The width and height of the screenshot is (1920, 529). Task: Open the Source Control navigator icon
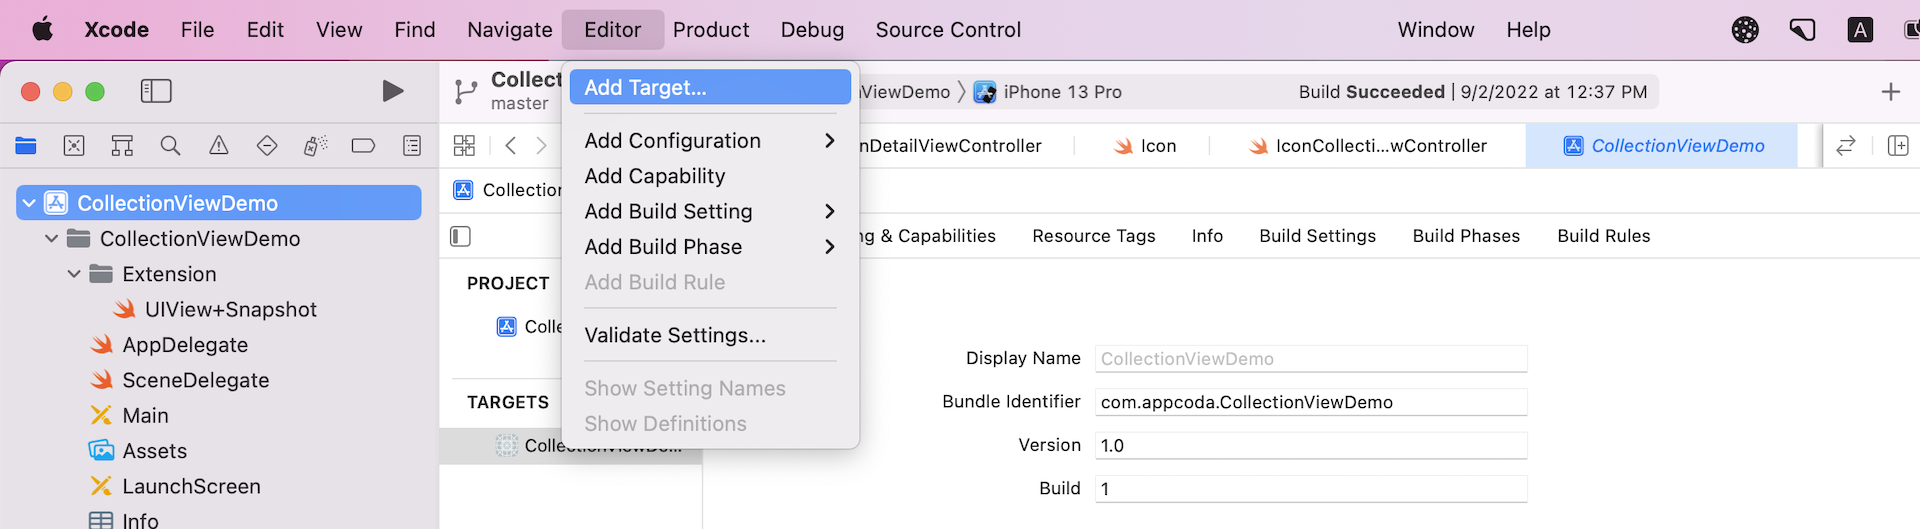[74, 146]
